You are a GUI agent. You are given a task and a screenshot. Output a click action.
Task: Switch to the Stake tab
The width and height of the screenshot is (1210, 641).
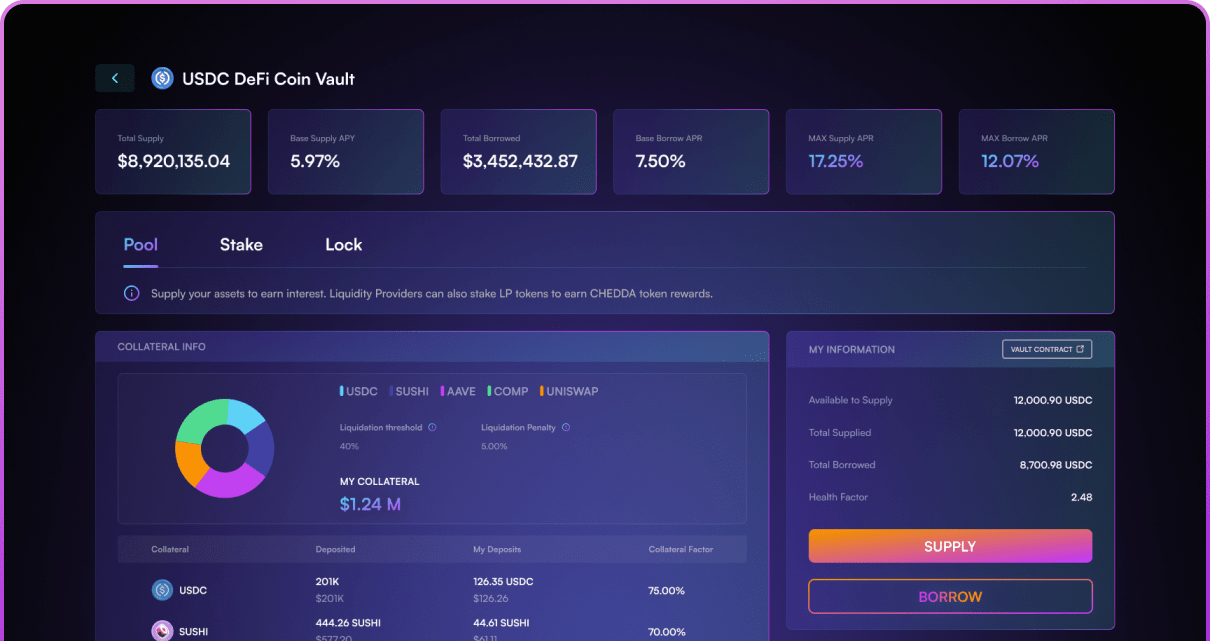tap(240, 244)
